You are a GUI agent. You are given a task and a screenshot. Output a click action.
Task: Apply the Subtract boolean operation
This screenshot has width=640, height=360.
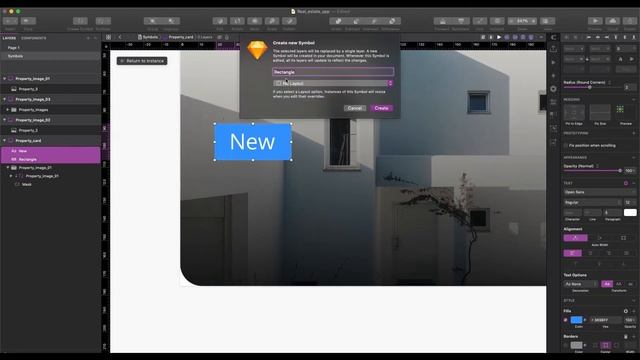[356, 21]
